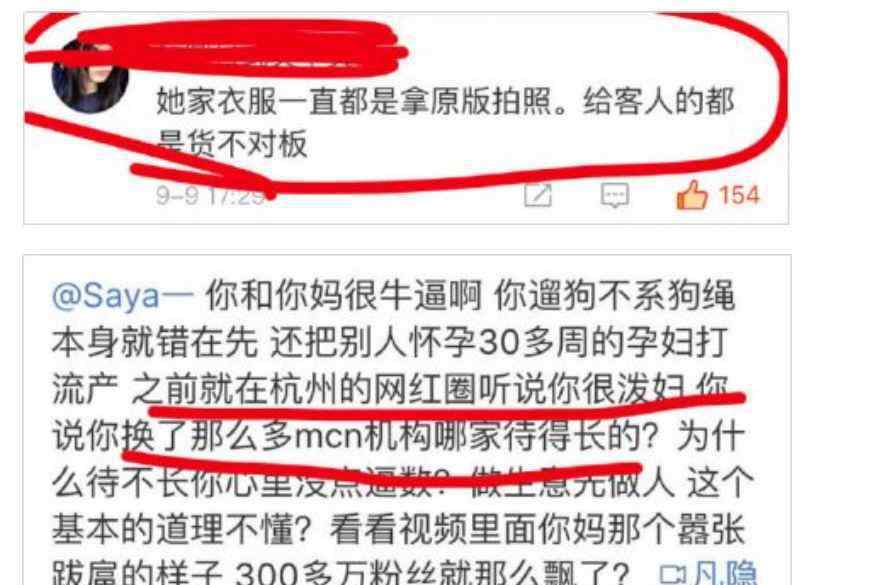The width and height of the screenshot is (874, 585).
Task: Tap the small icon before 凡.隐
Action: click(673, 574)
